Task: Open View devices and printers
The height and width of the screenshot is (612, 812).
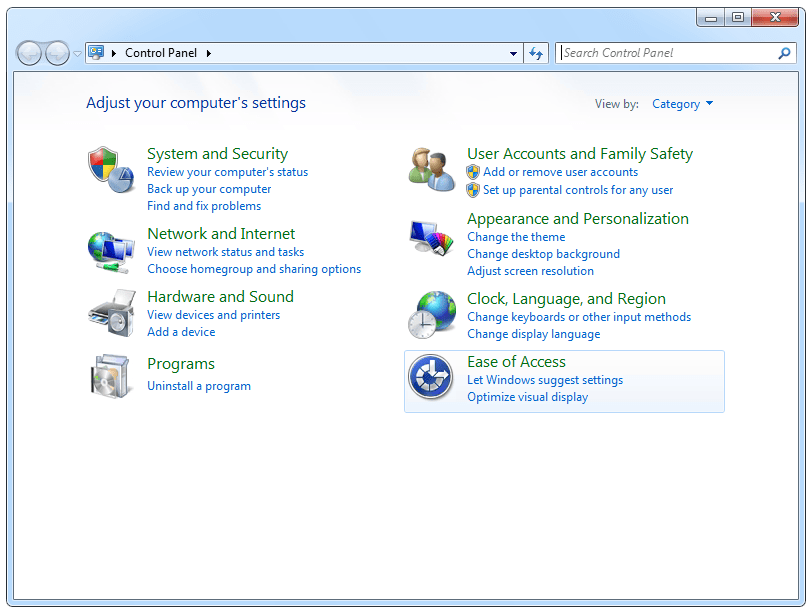Action: [213, 315]
